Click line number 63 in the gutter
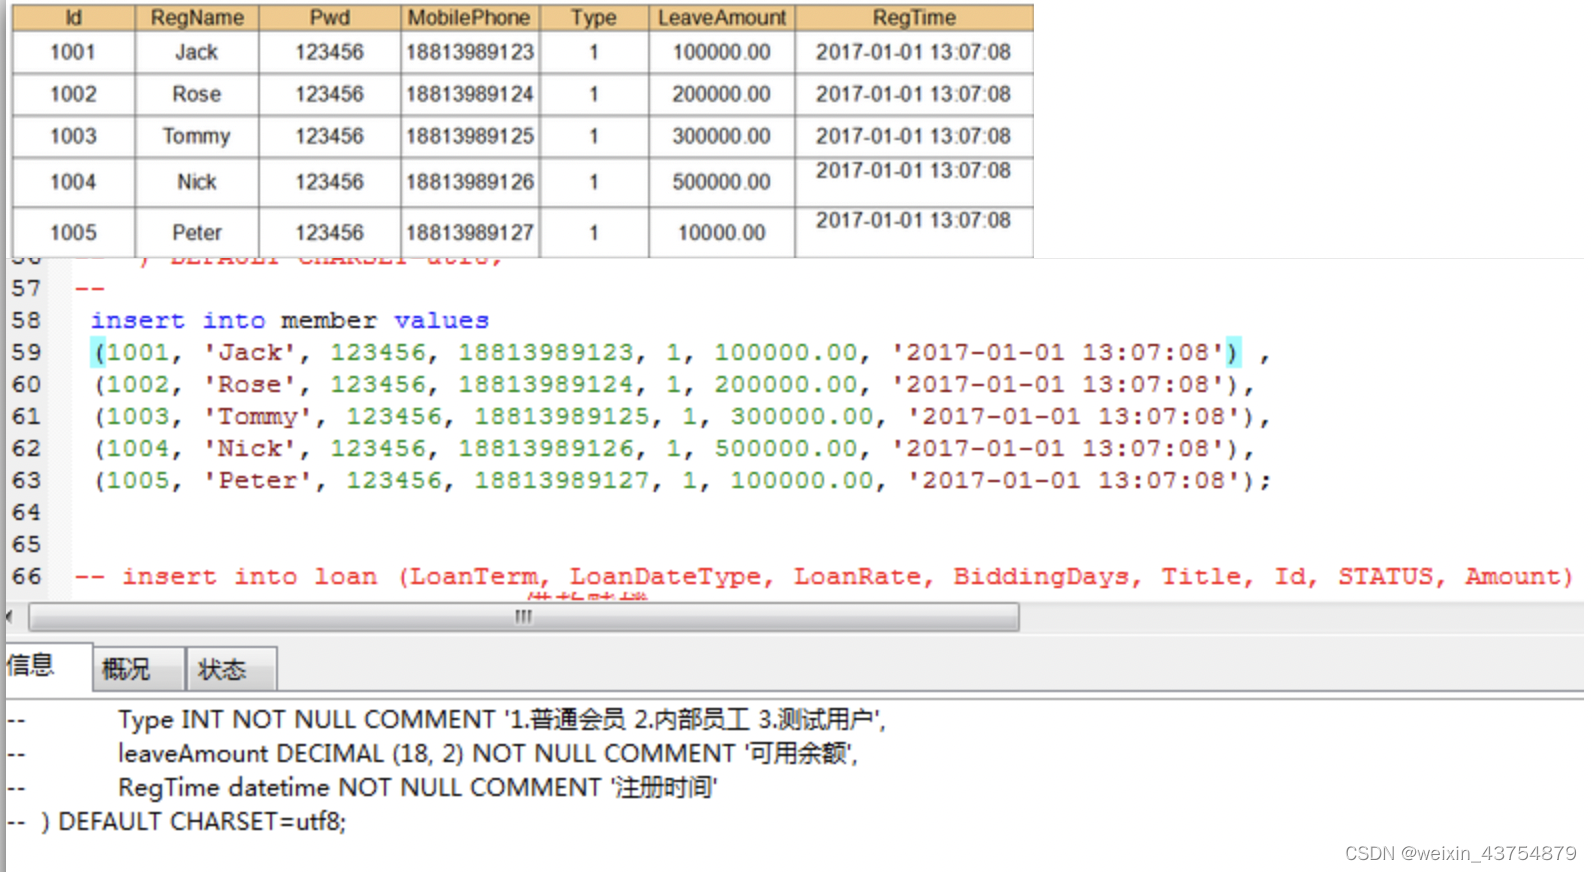Image resolution: width=1592 pixels, height=872 pixels. pos(27,480)
